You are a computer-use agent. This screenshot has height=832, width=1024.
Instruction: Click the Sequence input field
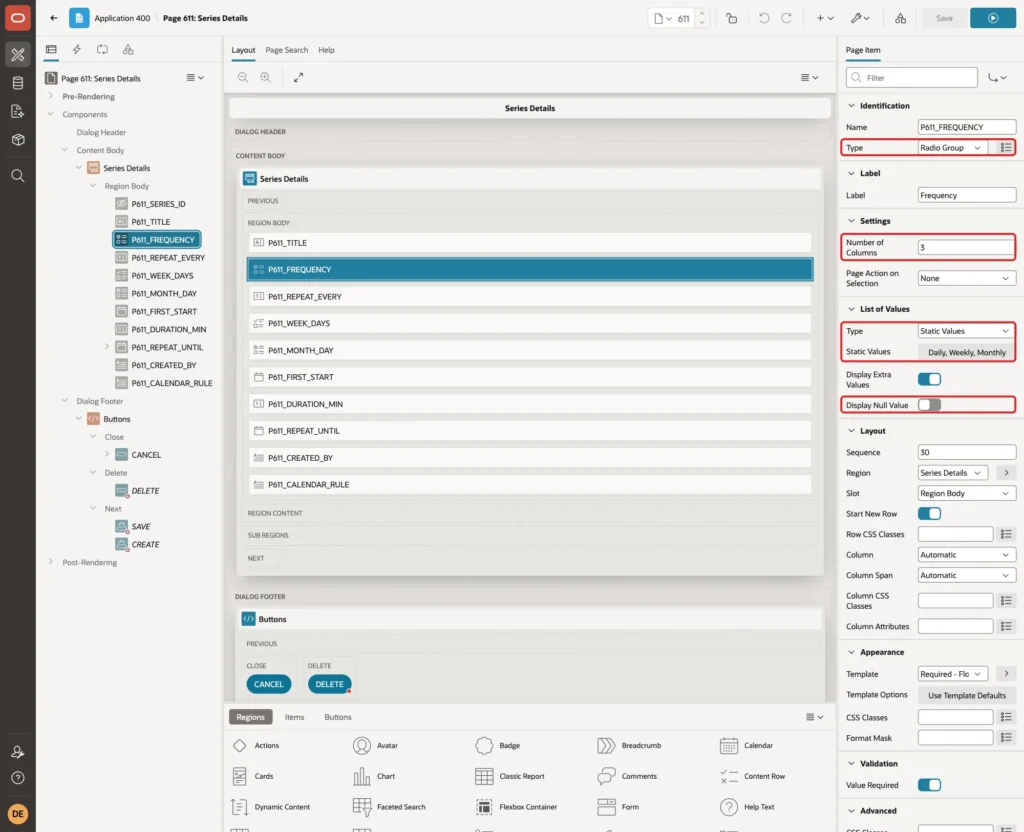coord(967,453)
